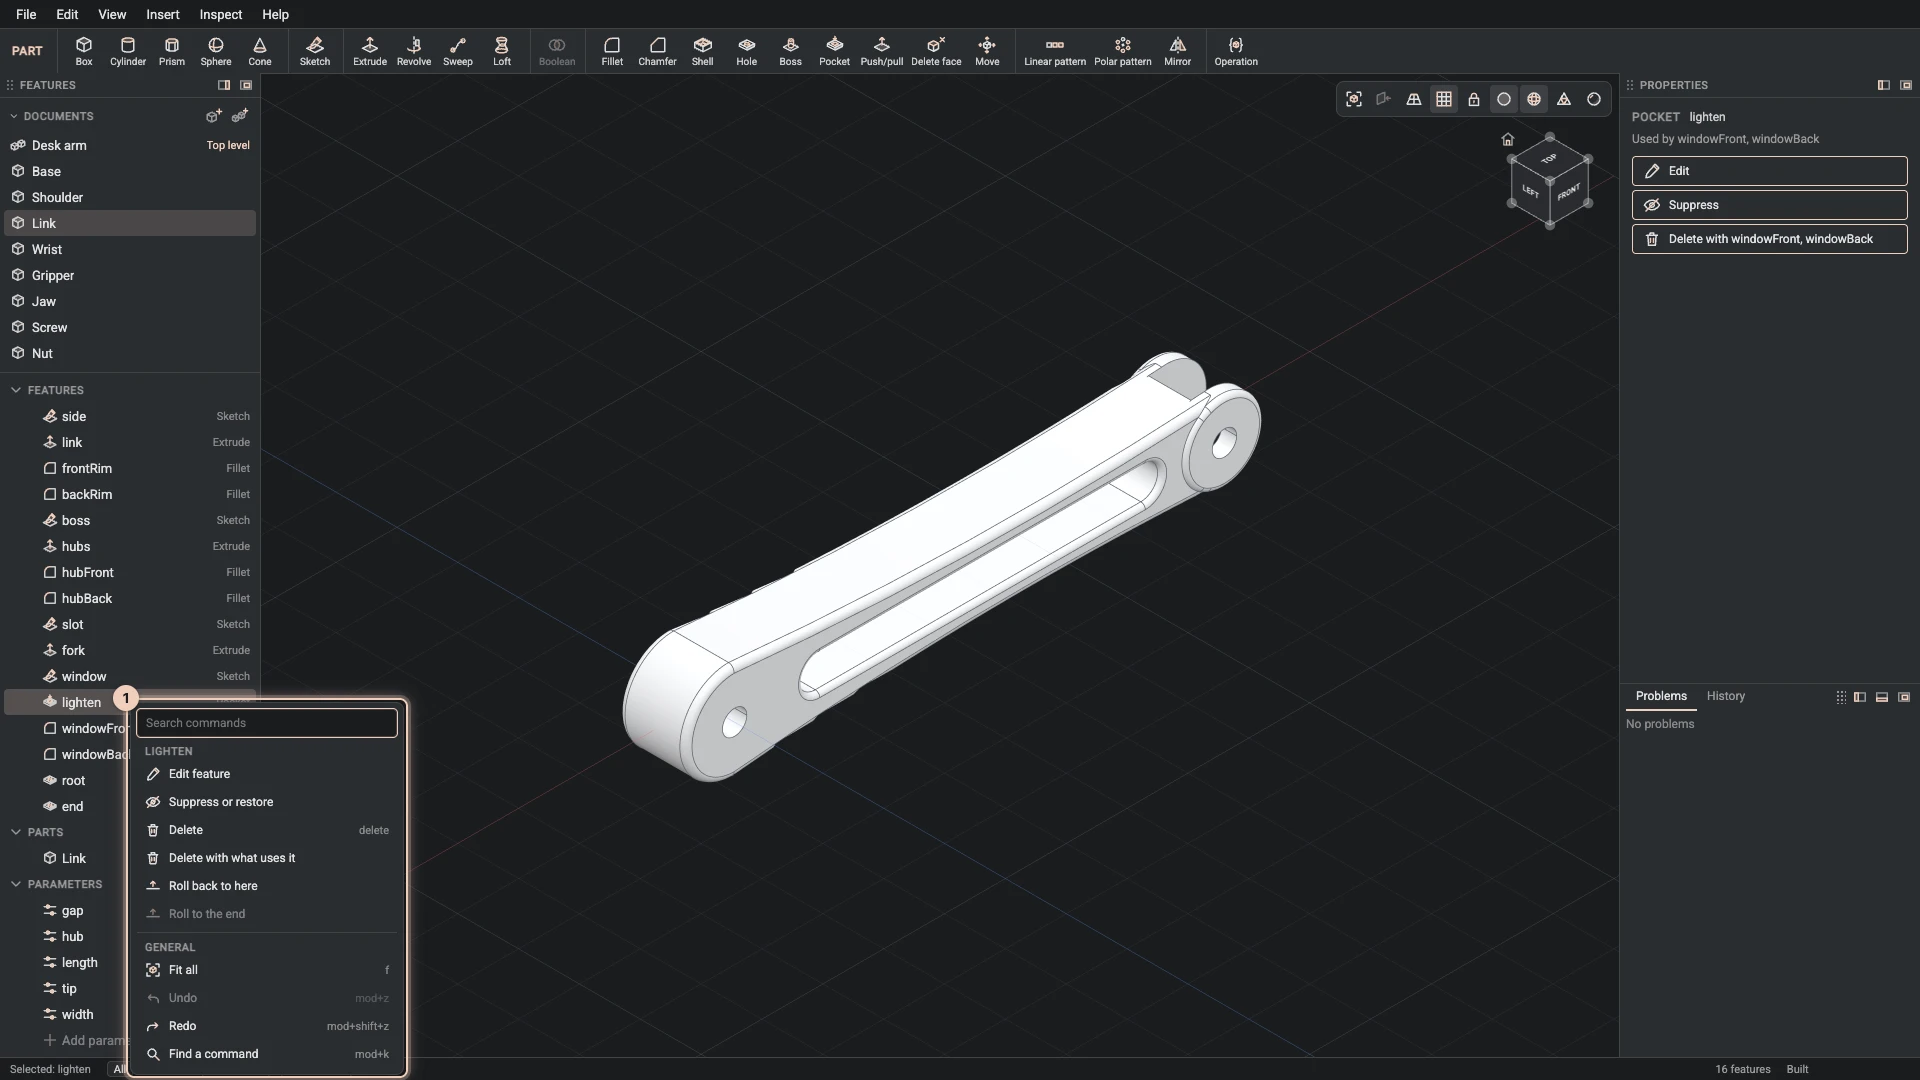Screen dimensions: 1920x1080
Task: Collapse the Documents section
Action: coord(14,116)
